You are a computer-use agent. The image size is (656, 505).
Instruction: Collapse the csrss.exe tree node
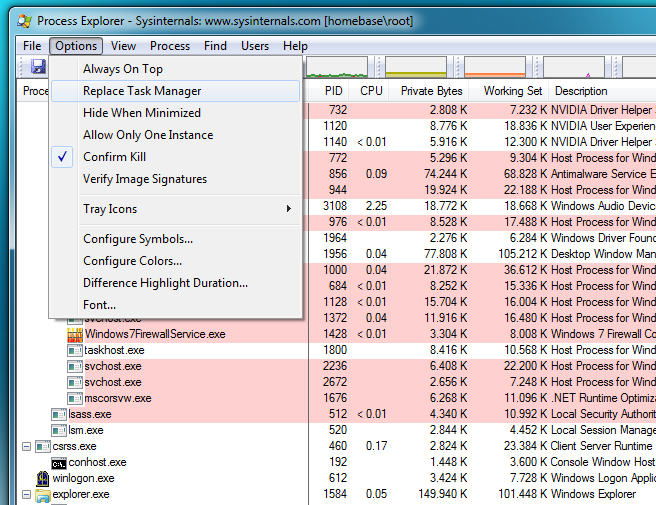[x=26, y=447]
